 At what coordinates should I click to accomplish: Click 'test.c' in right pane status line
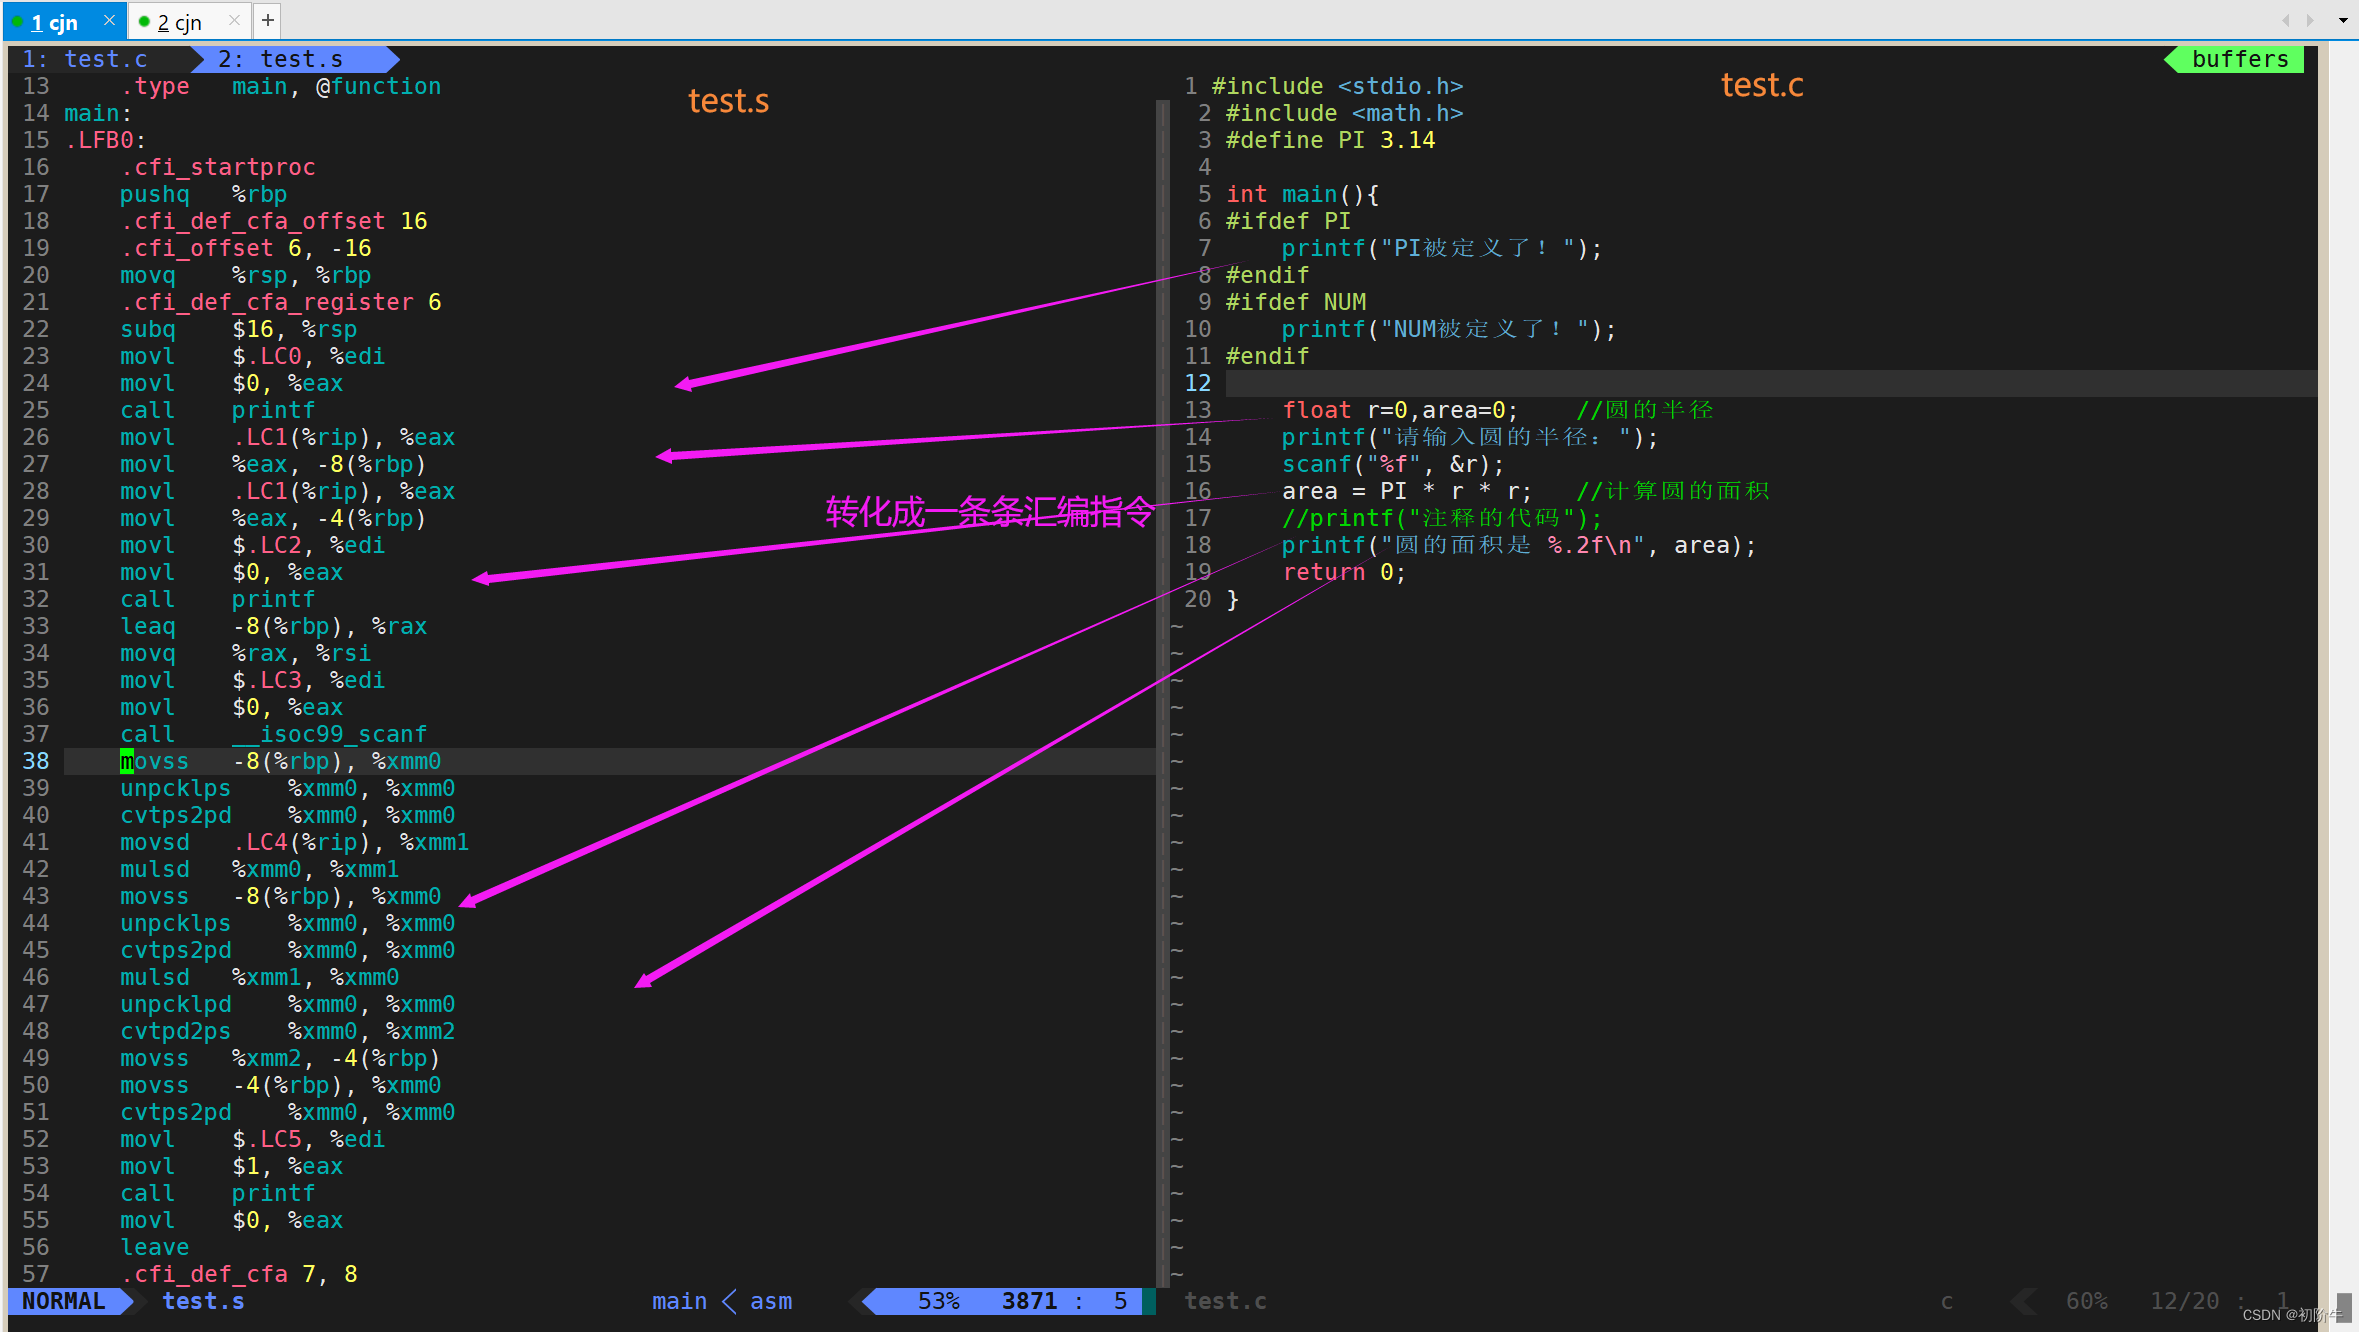pos(1225,1301)
